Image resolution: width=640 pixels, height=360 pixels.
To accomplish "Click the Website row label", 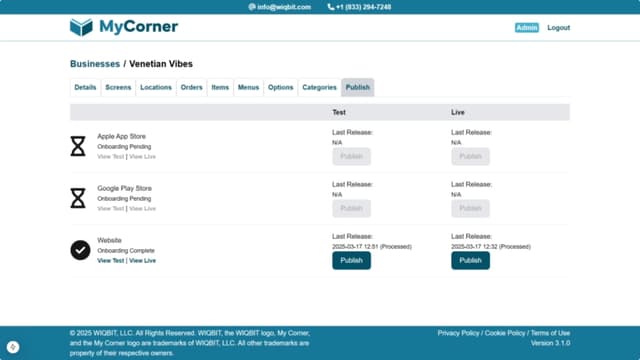I will coord(109,240).
